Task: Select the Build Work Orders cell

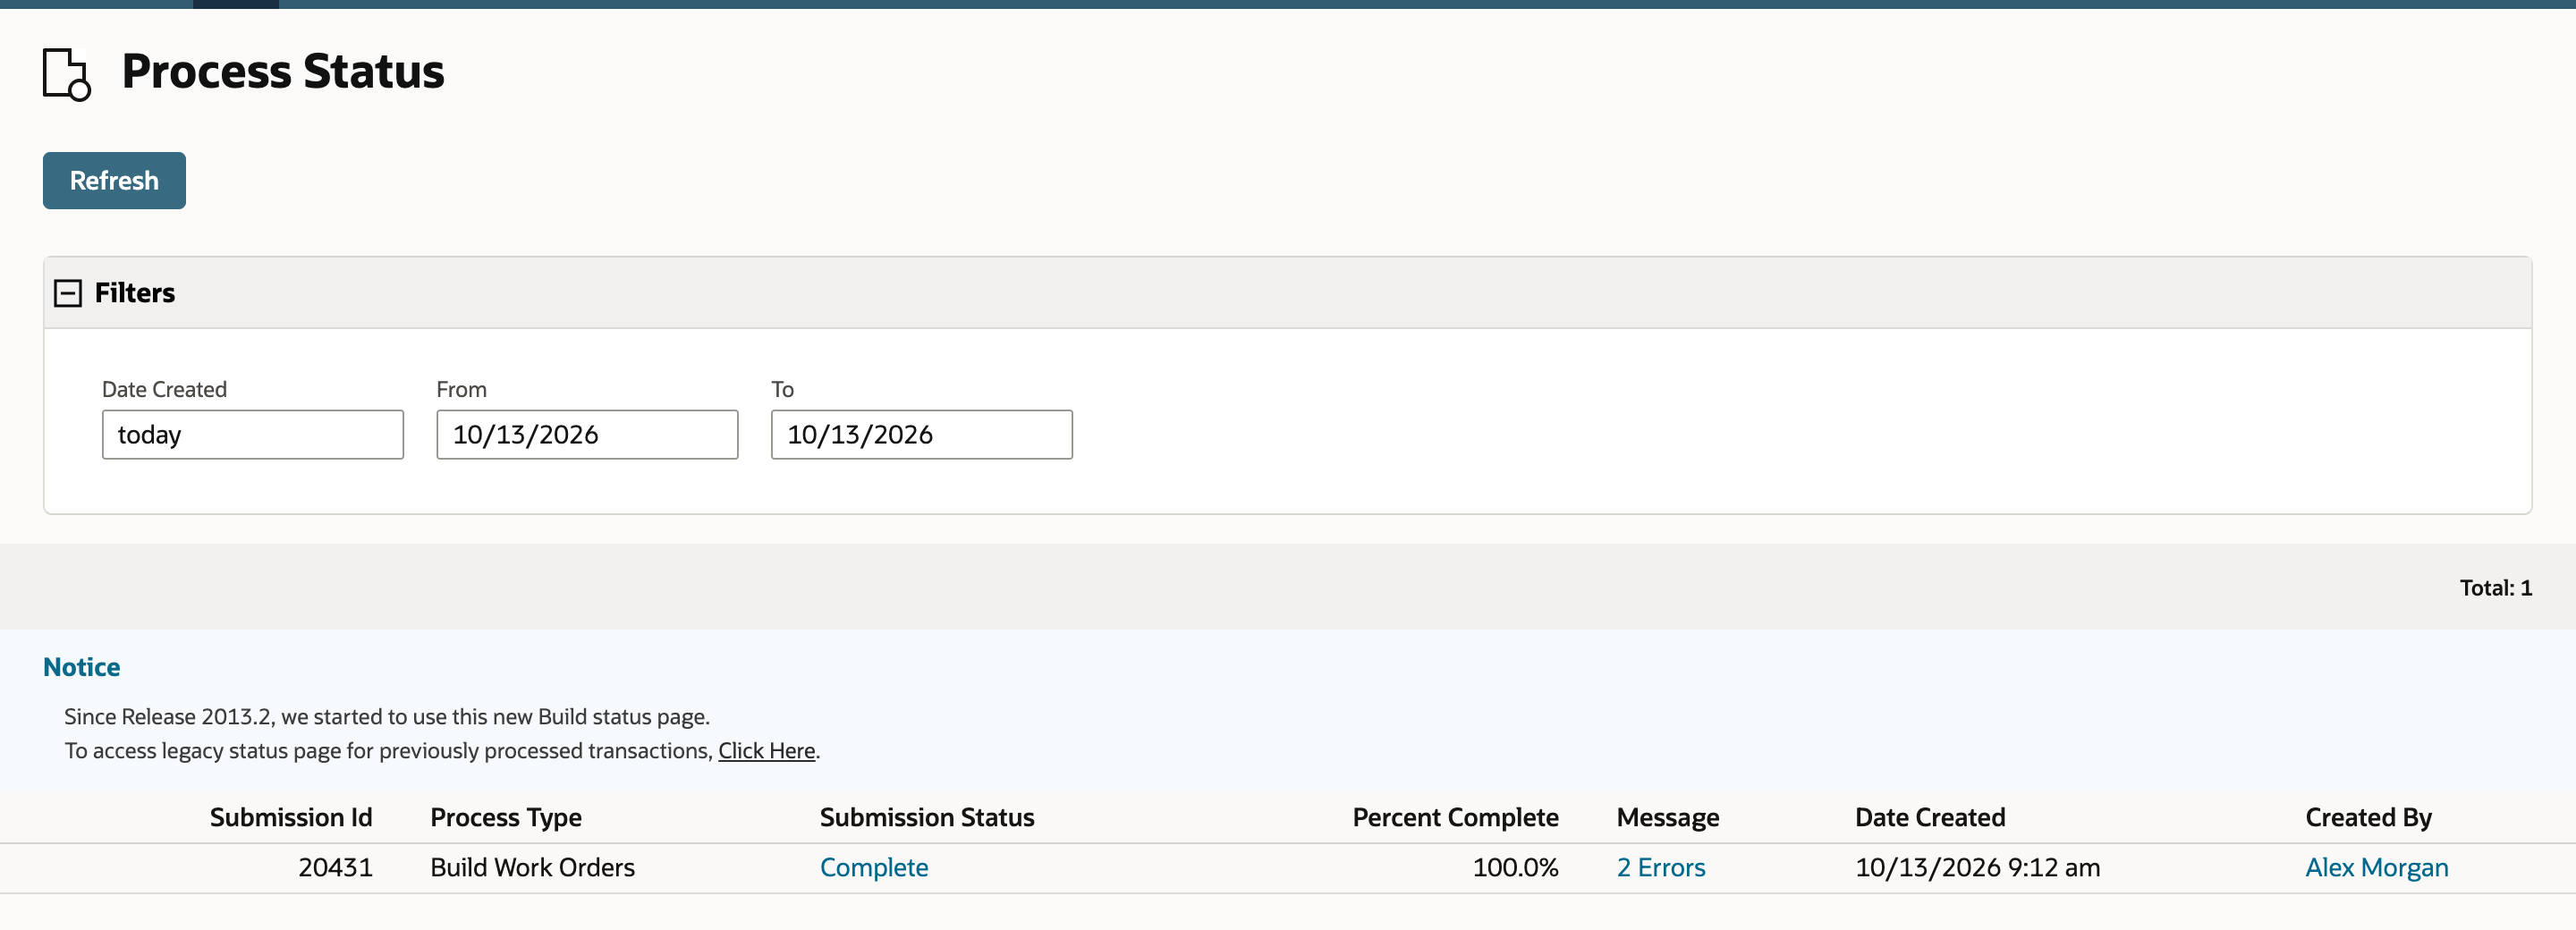Action: click(x=532, y=868)
